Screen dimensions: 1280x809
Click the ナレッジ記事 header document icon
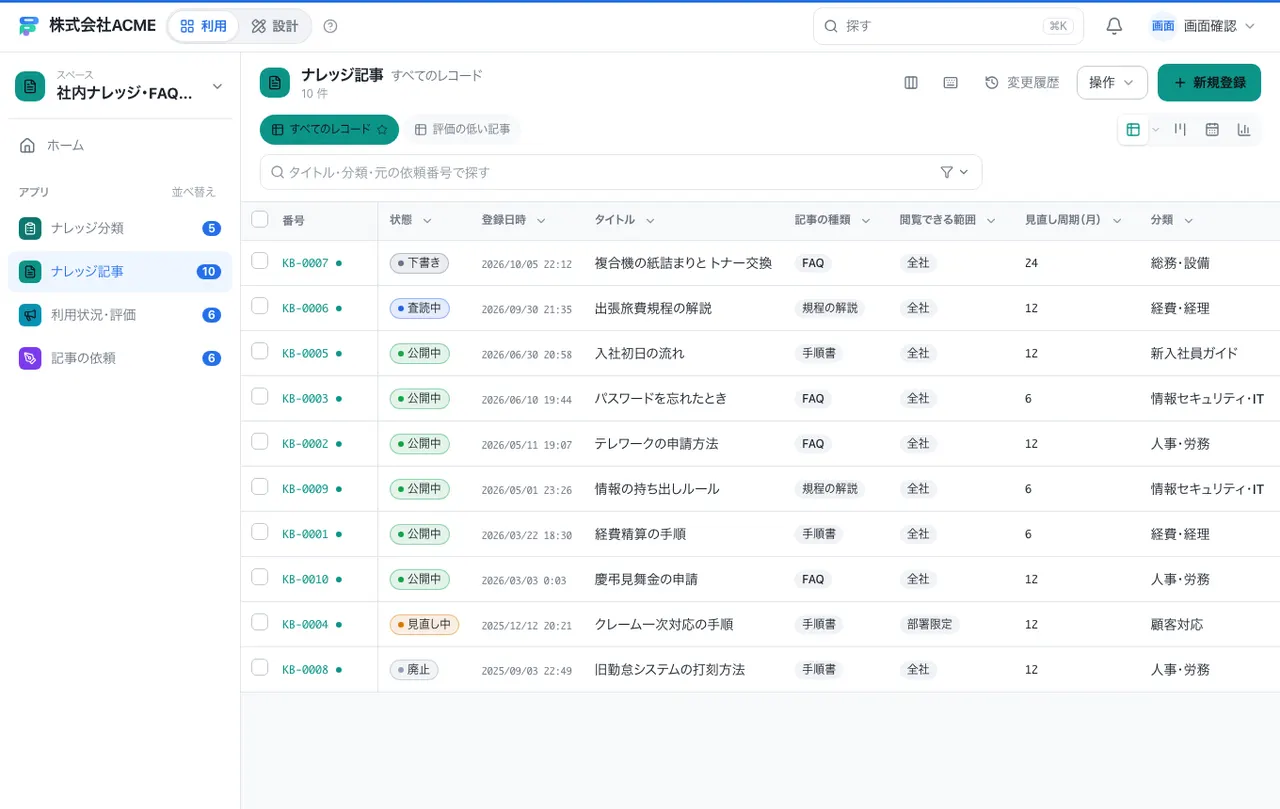(275, 83)
